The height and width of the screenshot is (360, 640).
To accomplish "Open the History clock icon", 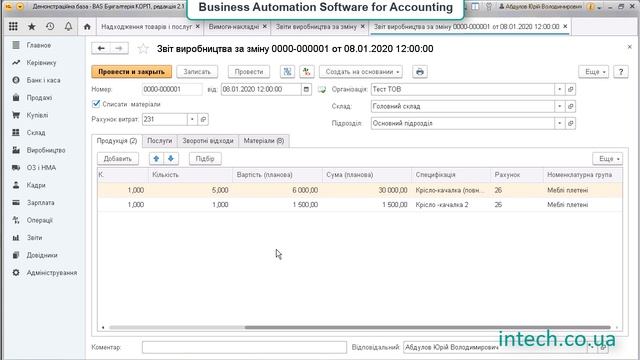I will [50, 27].
